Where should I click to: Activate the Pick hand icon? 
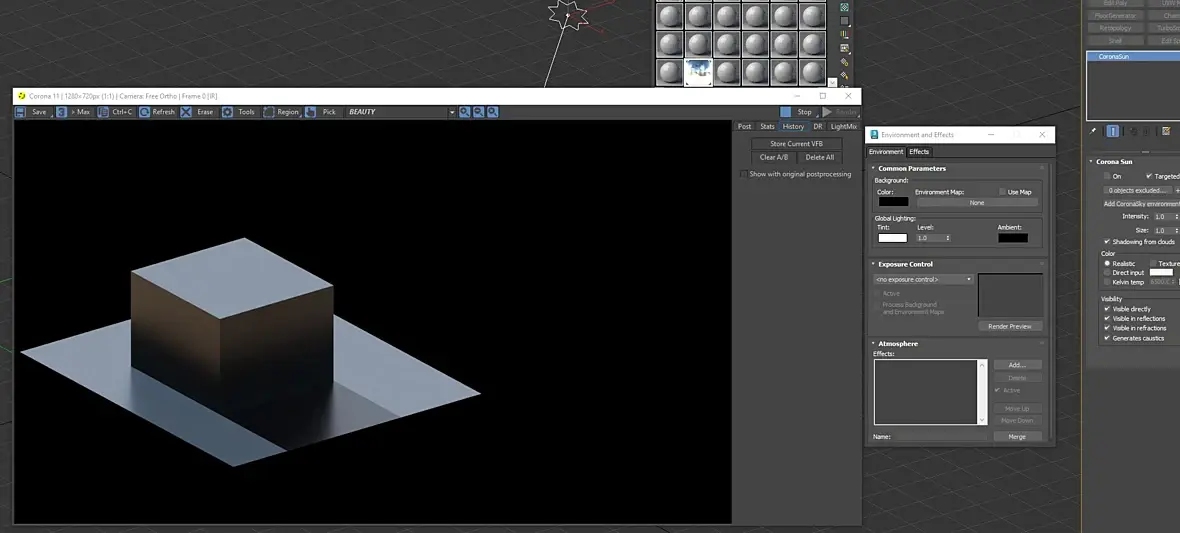311,112
